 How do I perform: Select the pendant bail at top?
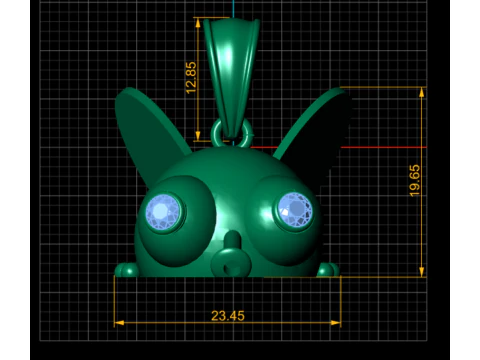[232, 77]
